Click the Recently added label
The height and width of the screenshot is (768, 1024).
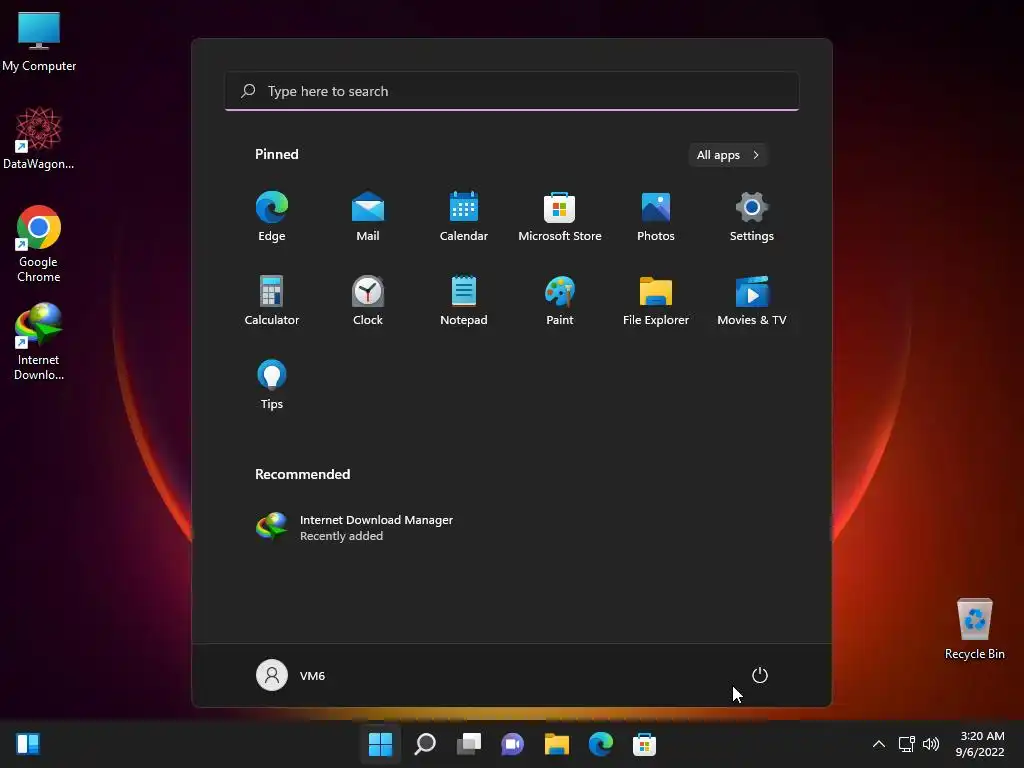coord(342,536)
